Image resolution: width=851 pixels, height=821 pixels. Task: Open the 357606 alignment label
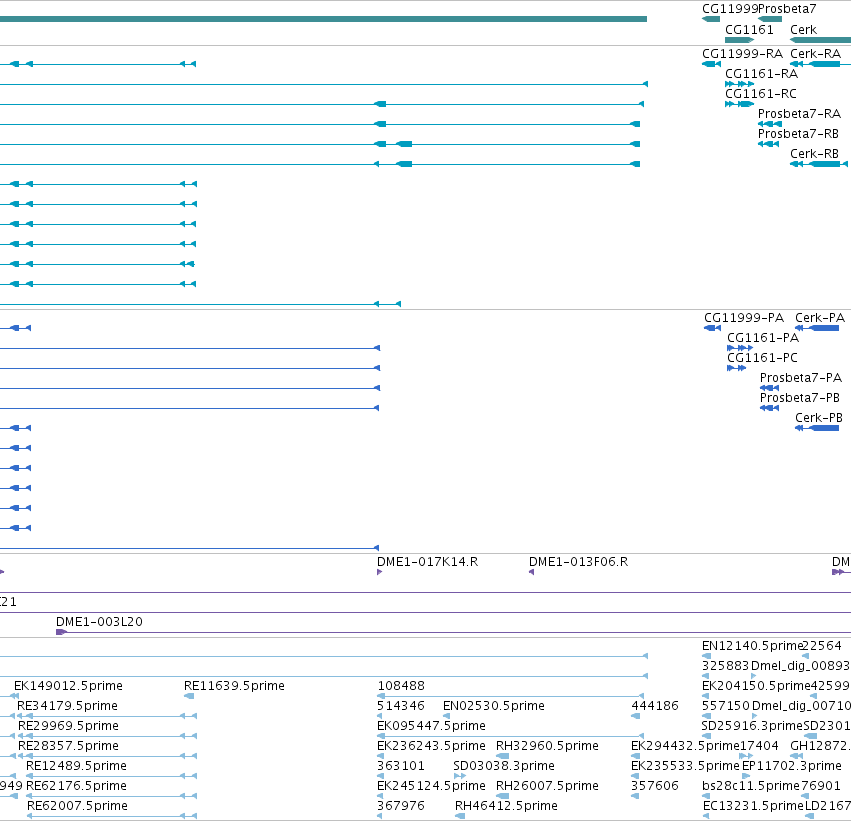click(655, 786)
